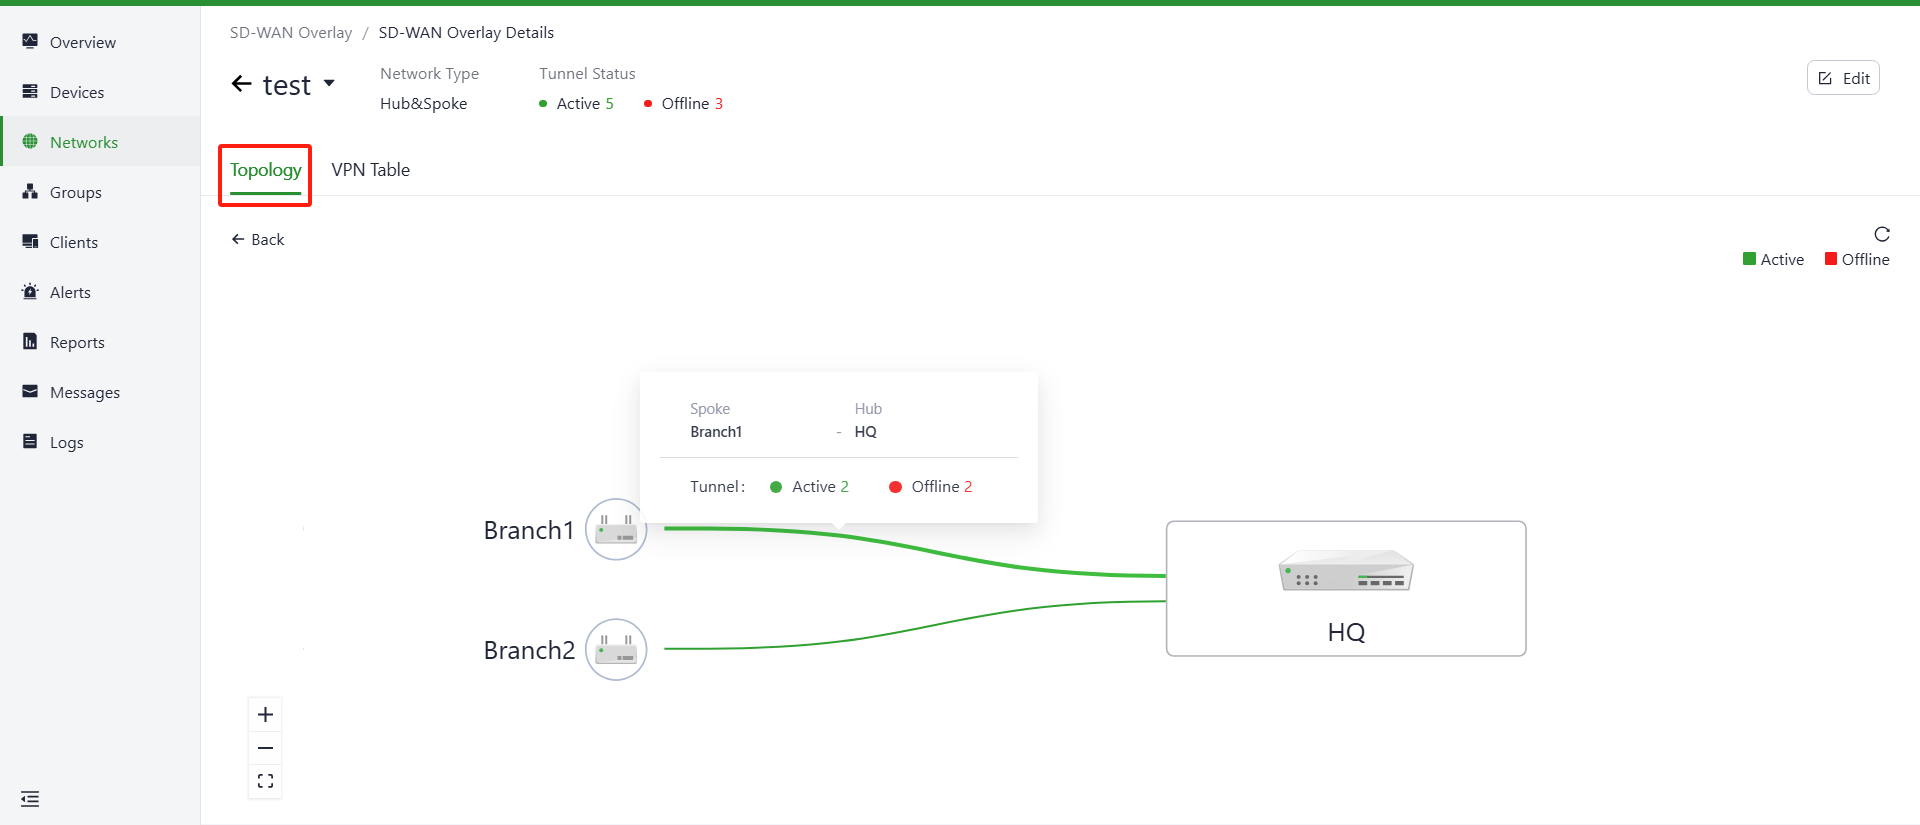Click the refresh topology icon
This screenshot has width=1920, height=825.
pyautogui.click(x=1881, y=234)
